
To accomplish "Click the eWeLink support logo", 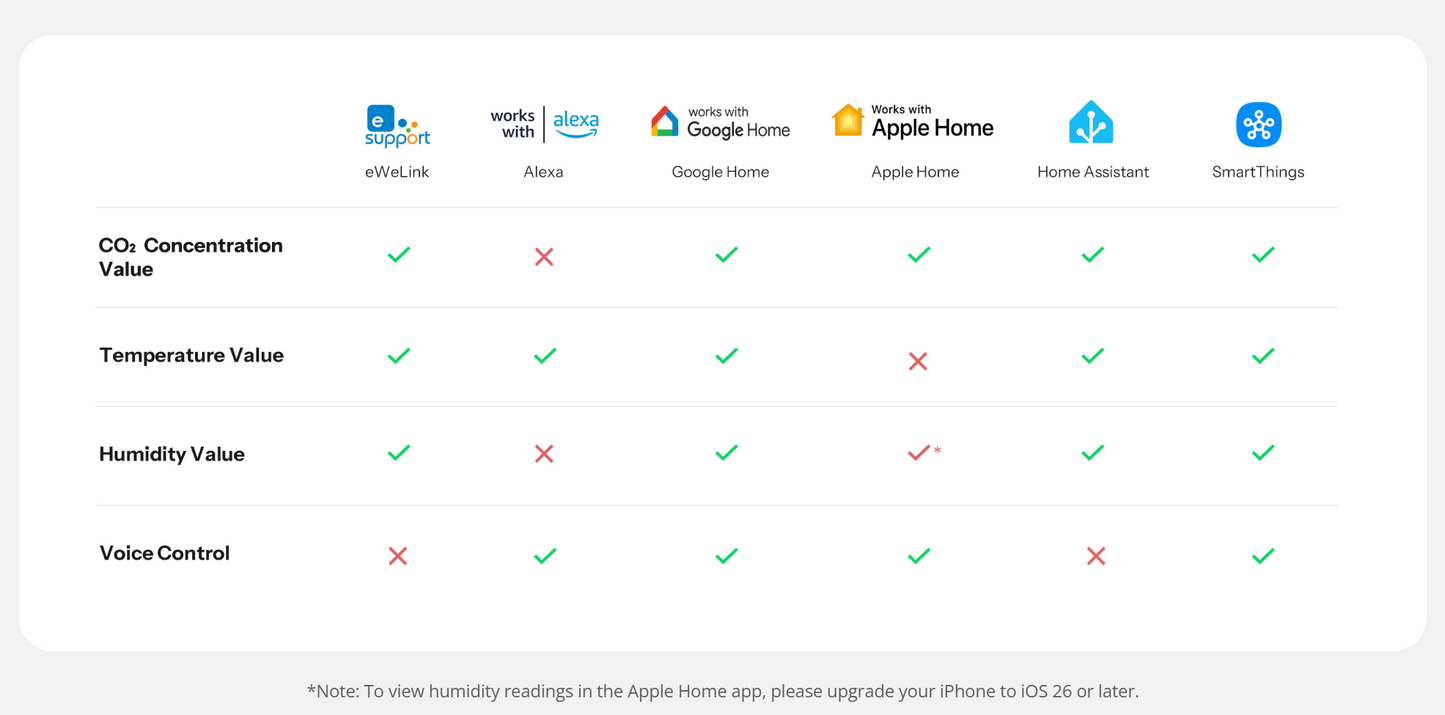I will [x=397, y=126].
